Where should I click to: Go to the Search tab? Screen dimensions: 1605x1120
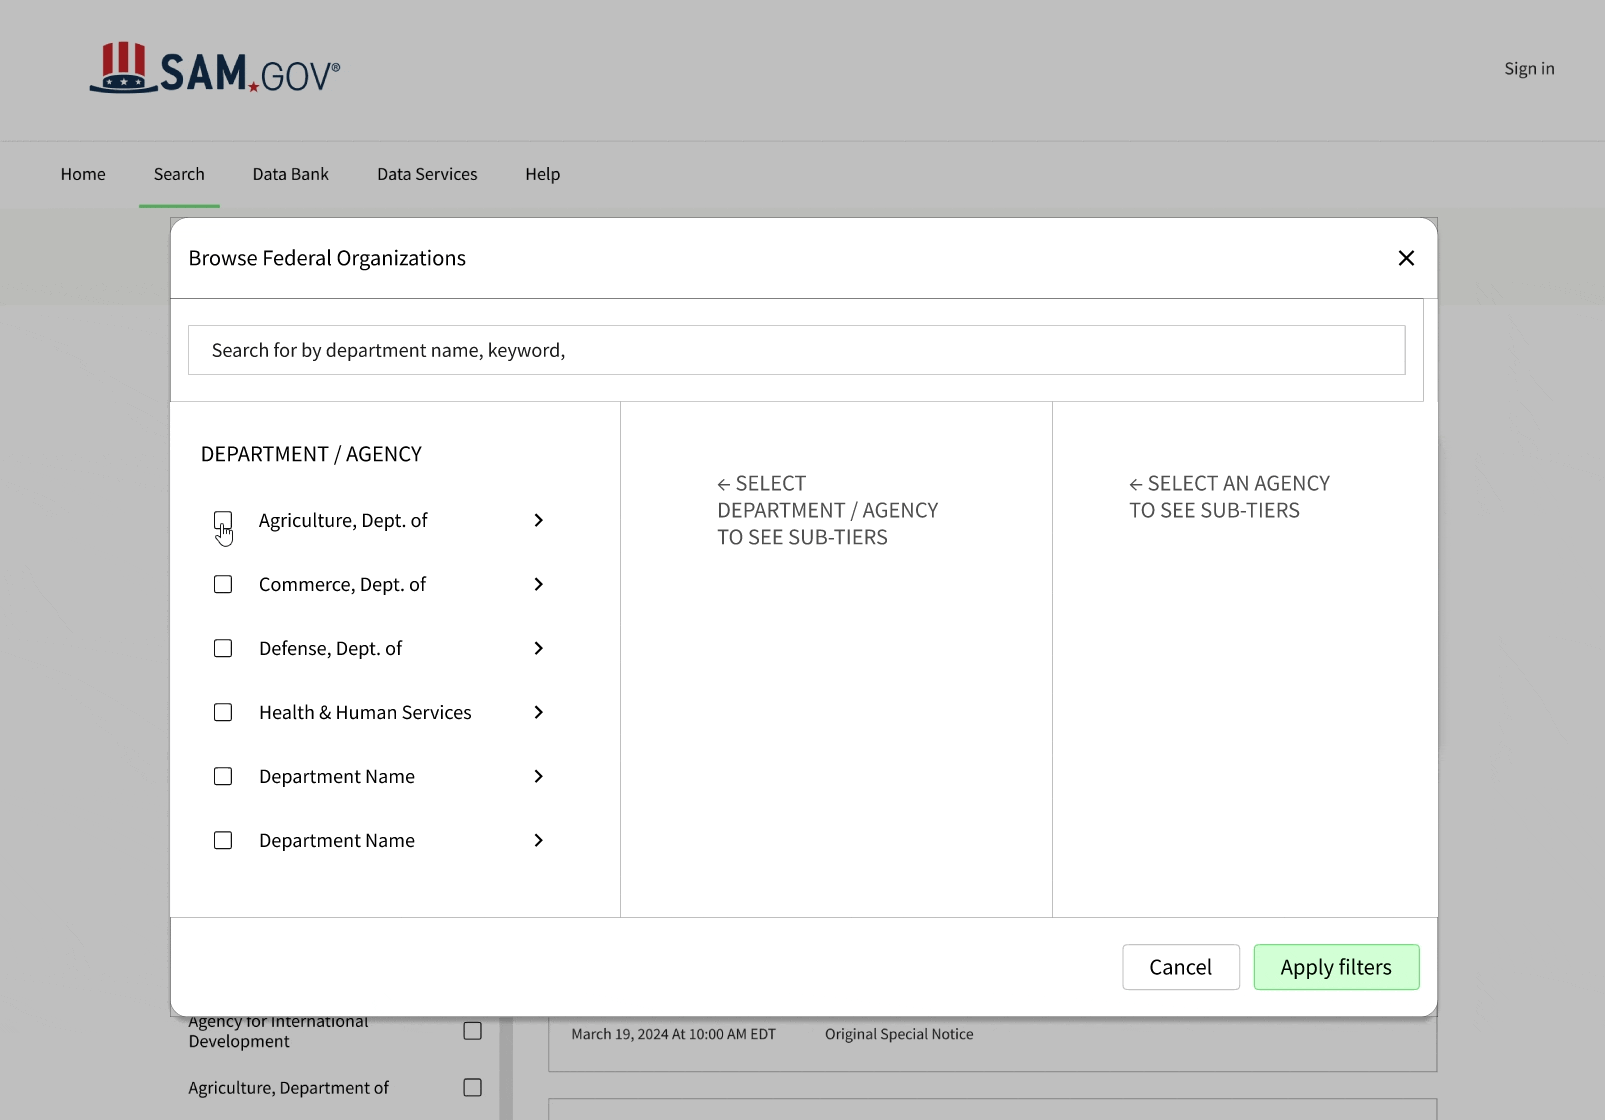coord(179,174)
